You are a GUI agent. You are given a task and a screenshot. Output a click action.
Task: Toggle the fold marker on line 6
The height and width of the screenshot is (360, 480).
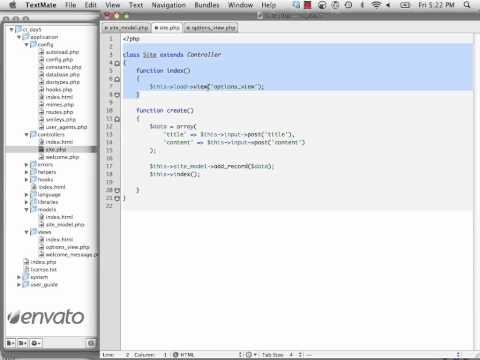pyautogui.click(x=117, y=79)
